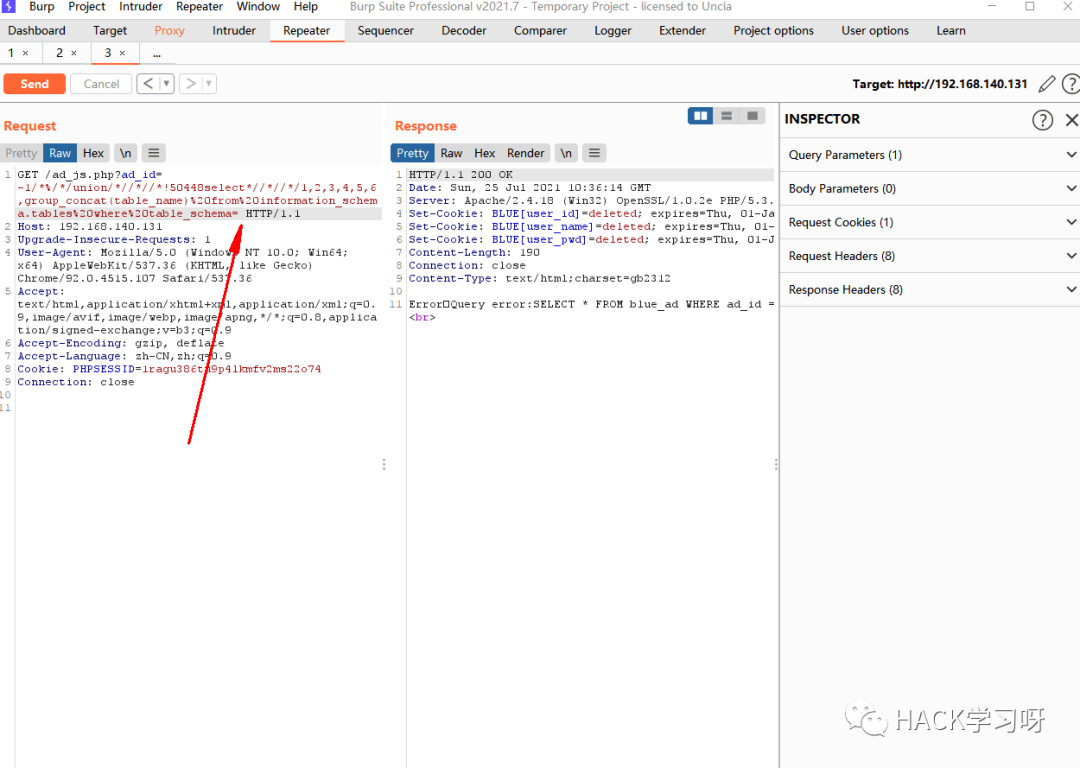Open Request panel hamburger options menu
The height and width of the screenshot is (768, 1080).
154,153
